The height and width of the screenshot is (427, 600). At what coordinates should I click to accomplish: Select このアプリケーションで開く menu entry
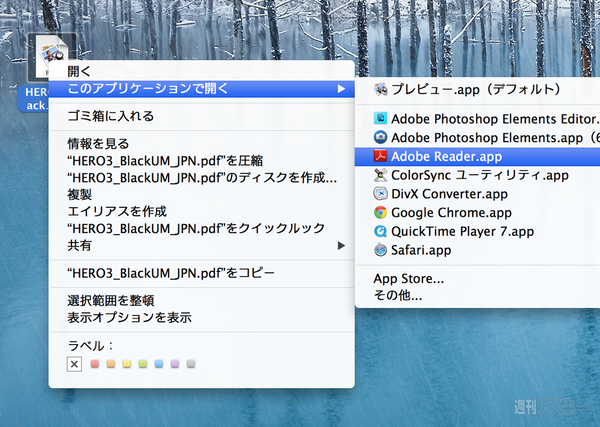[x=202, y=89]
